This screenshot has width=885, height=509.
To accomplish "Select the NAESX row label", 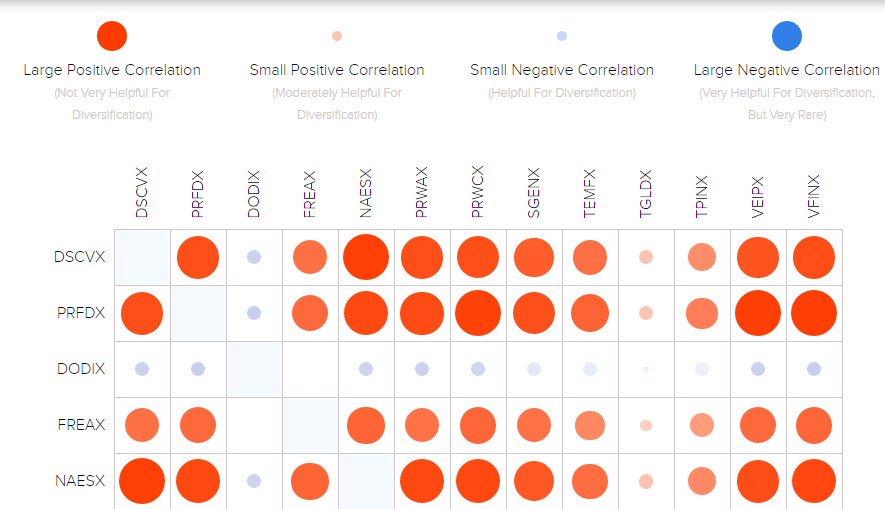I will coord(80,481).
